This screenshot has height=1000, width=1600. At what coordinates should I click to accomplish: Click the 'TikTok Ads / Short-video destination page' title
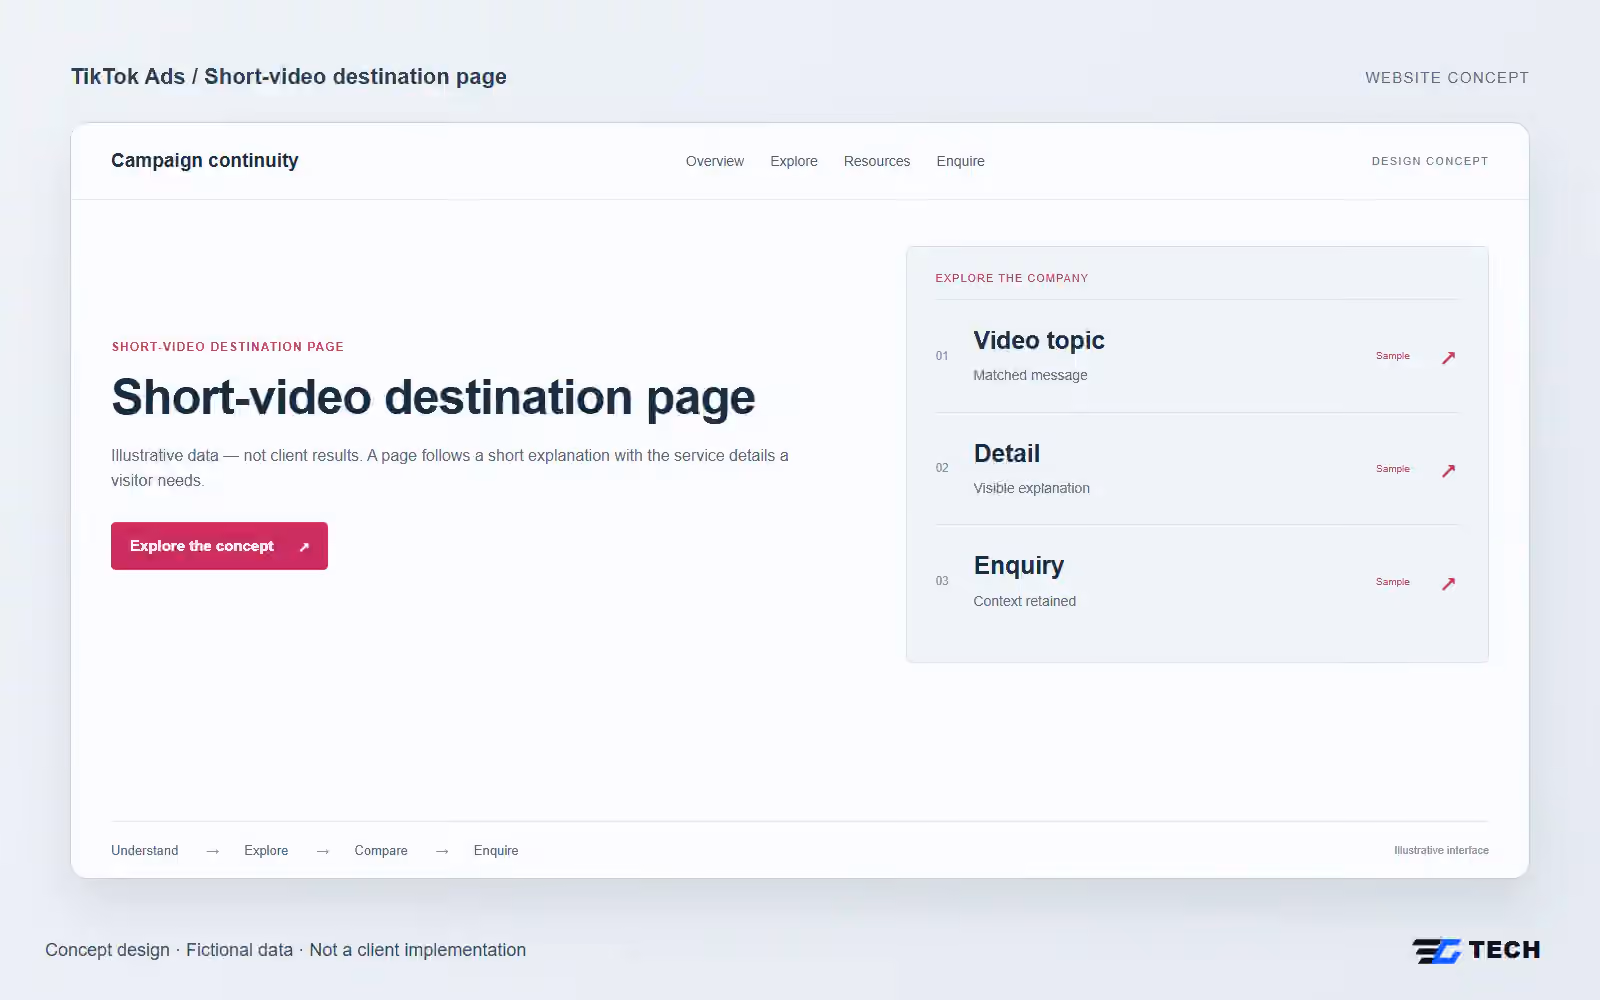[x=288, y=77]
